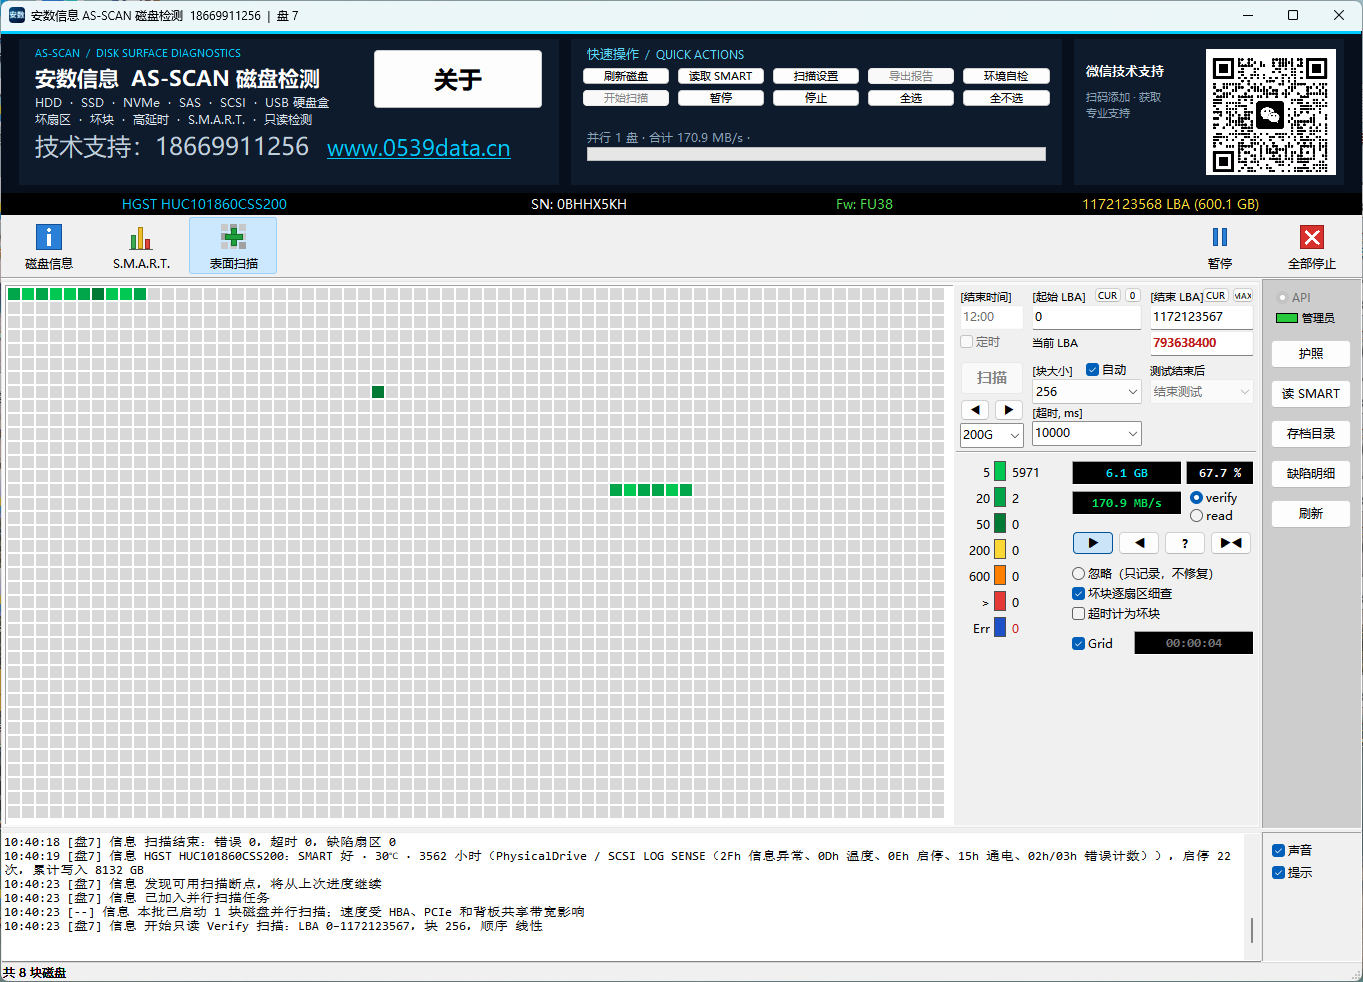1363x982 pixels.
Task: Open the 200G jump size dropdown
Action: pos(992,435)
